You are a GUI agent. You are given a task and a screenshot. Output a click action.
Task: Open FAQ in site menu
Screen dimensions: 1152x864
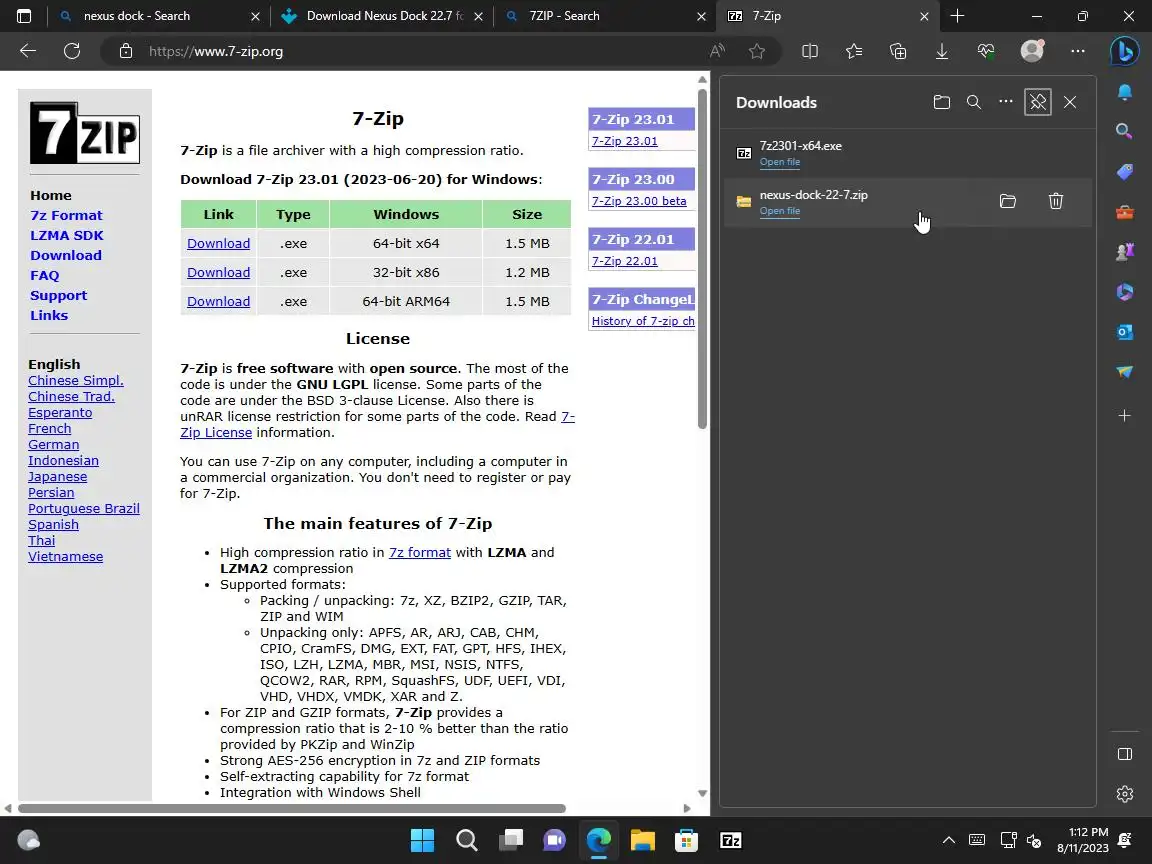coord(44,276)
